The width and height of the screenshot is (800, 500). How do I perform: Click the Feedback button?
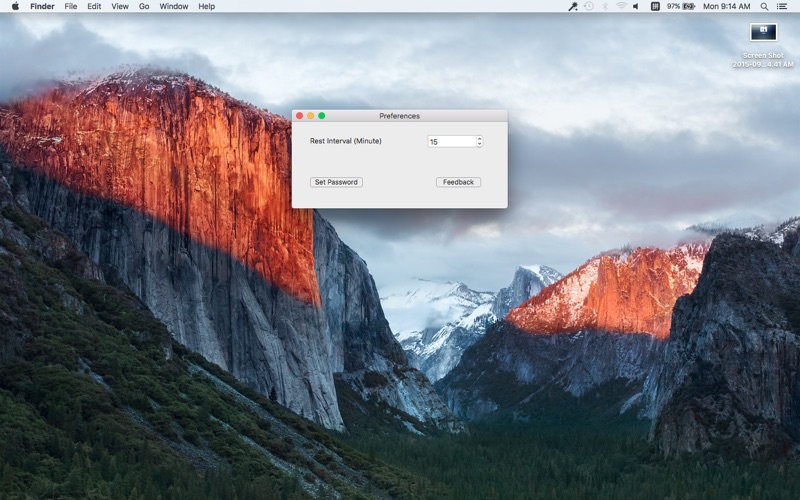pyautogui.click(x=458, y=182)
